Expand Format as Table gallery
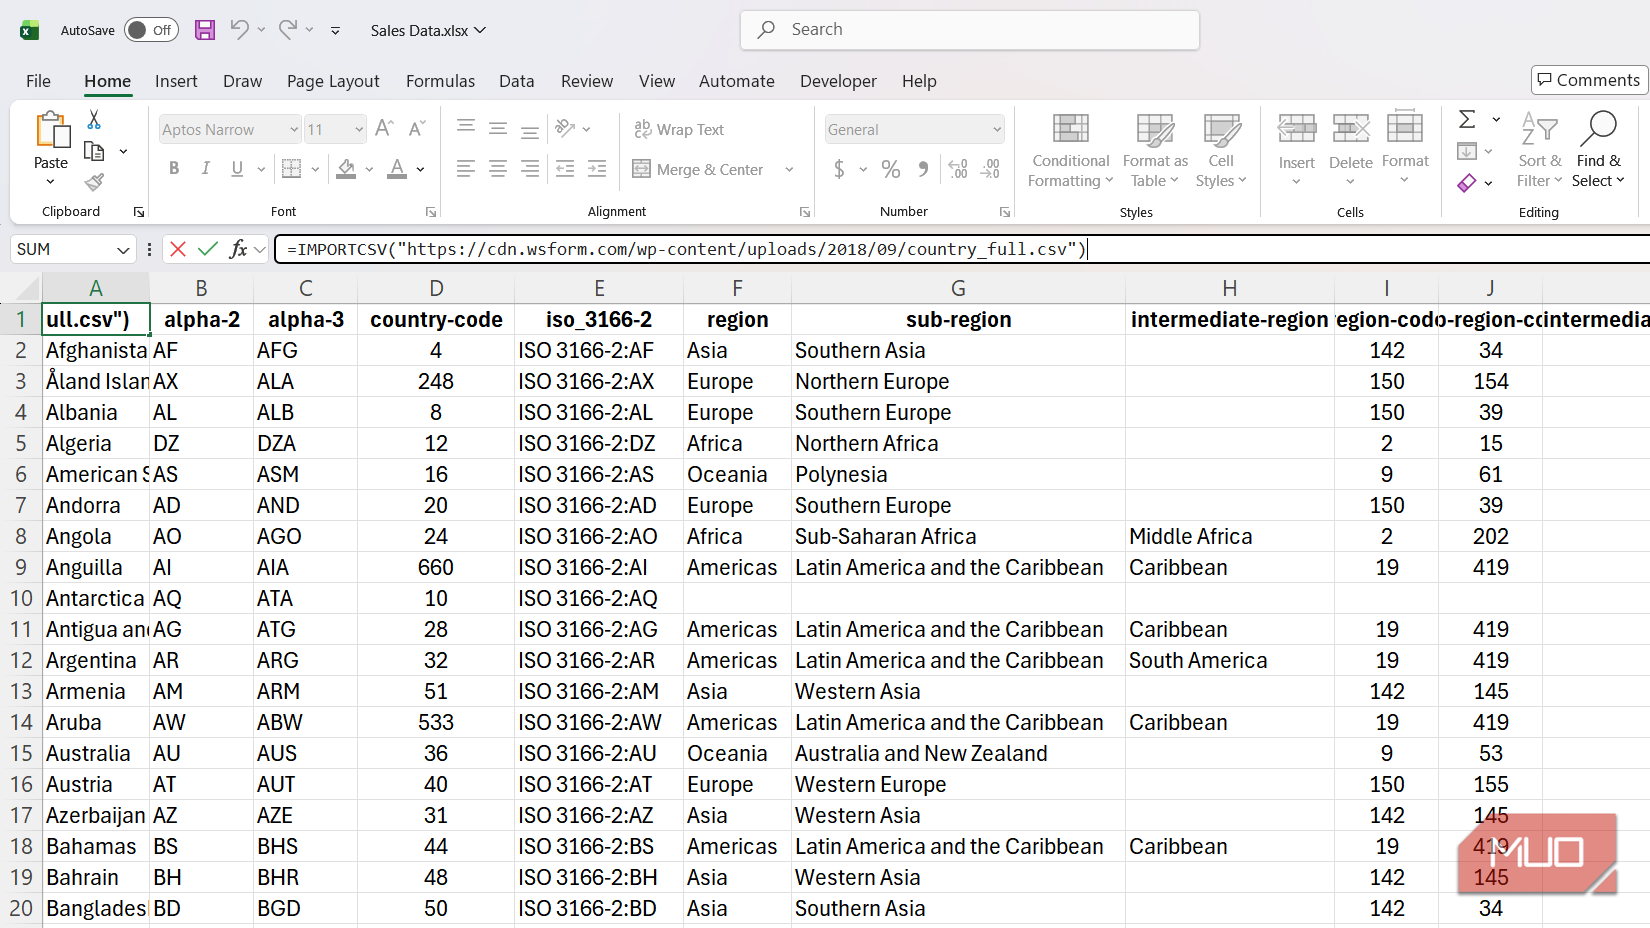The width and height of the screenshot is (1650, 928). point(1155,150)
